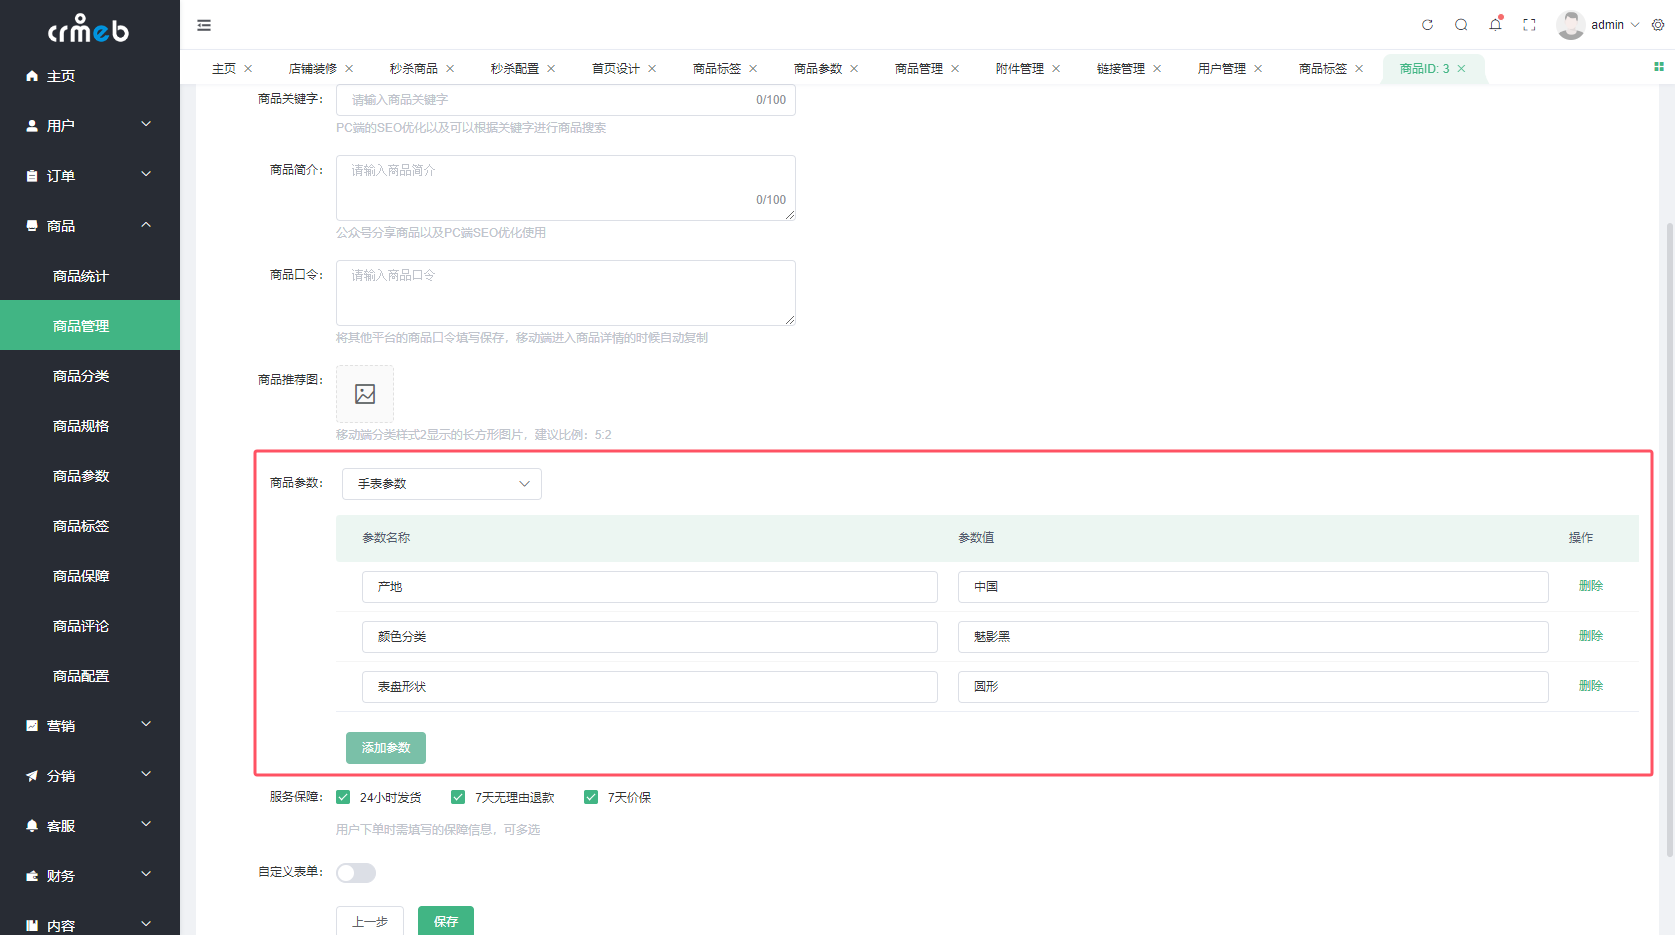The width and height of the screenshot is (1676, 935).
Task: Close the 用户管理 tab
Action: click(x=1258, y=69)
